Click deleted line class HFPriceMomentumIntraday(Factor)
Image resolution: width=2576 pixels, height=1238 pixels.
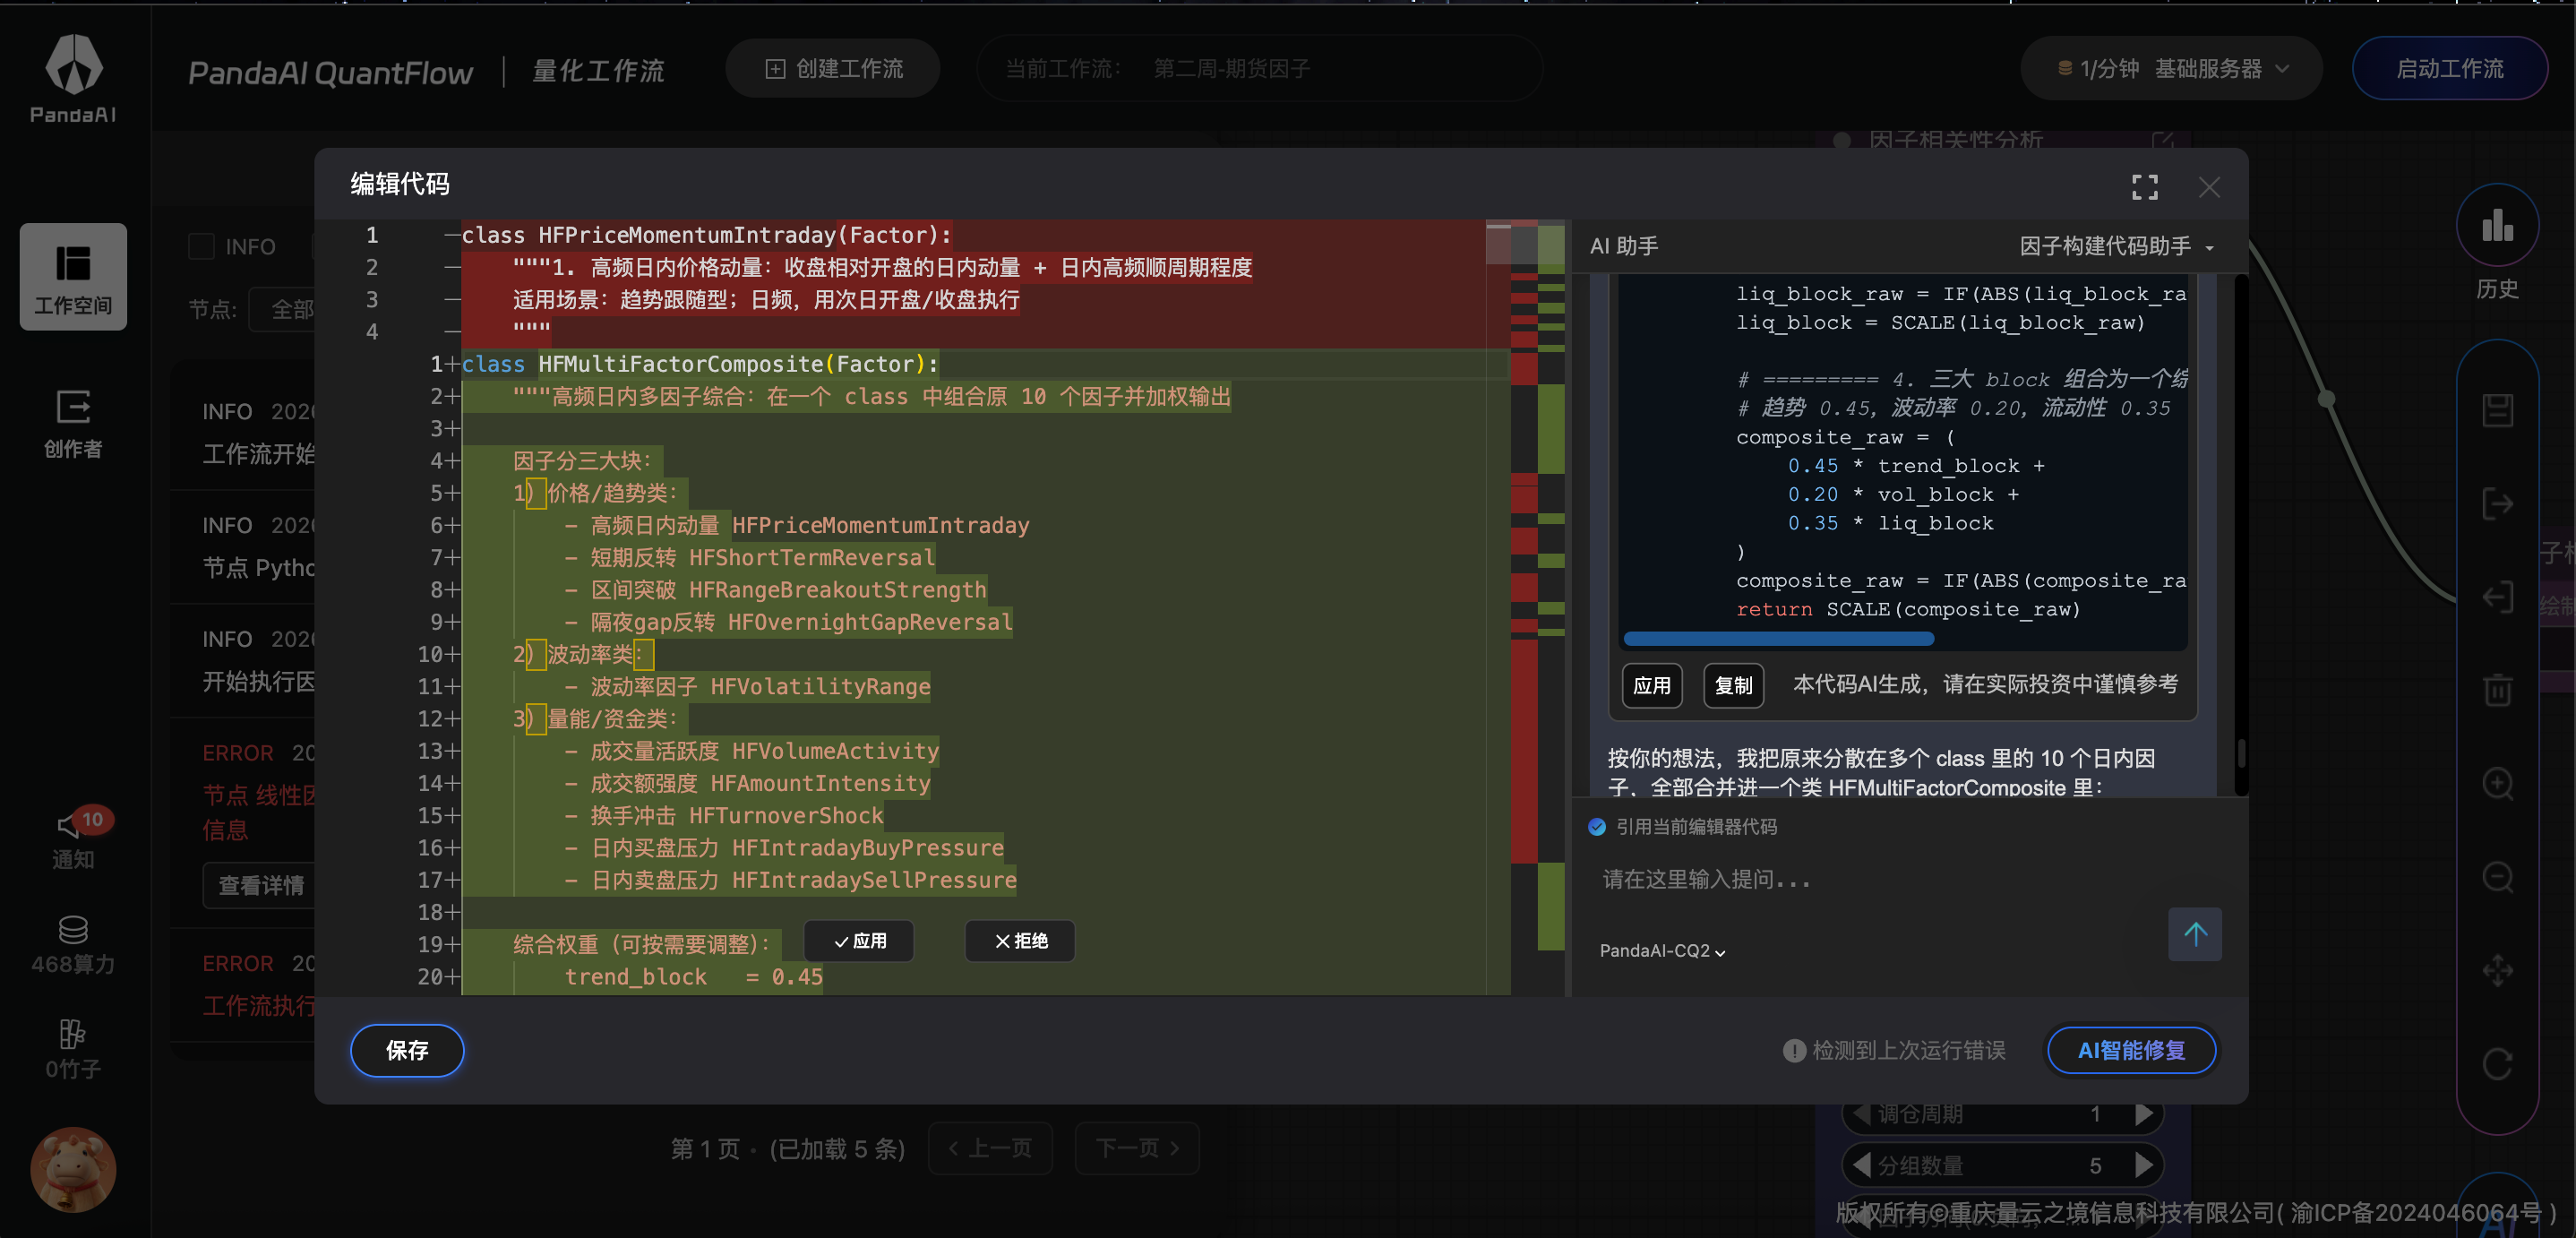click(706, 235)
